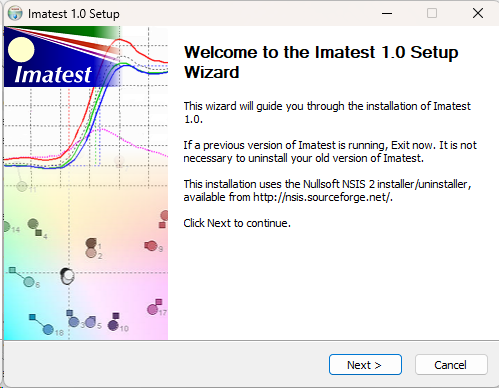This screenshot has height=388, width=499.
Task: Cancel the Imatest setup
Action: [x=451, y=365]
